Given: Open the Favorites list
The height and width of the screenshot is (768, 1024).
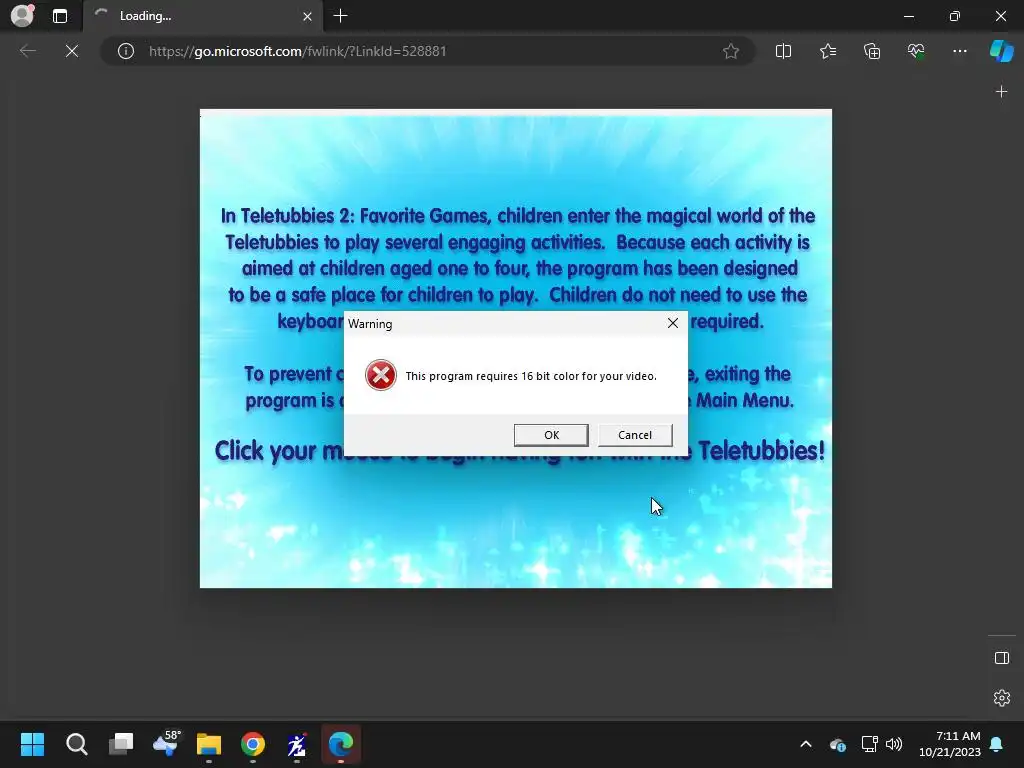Looking at the screenshot, I should point(827,51).
